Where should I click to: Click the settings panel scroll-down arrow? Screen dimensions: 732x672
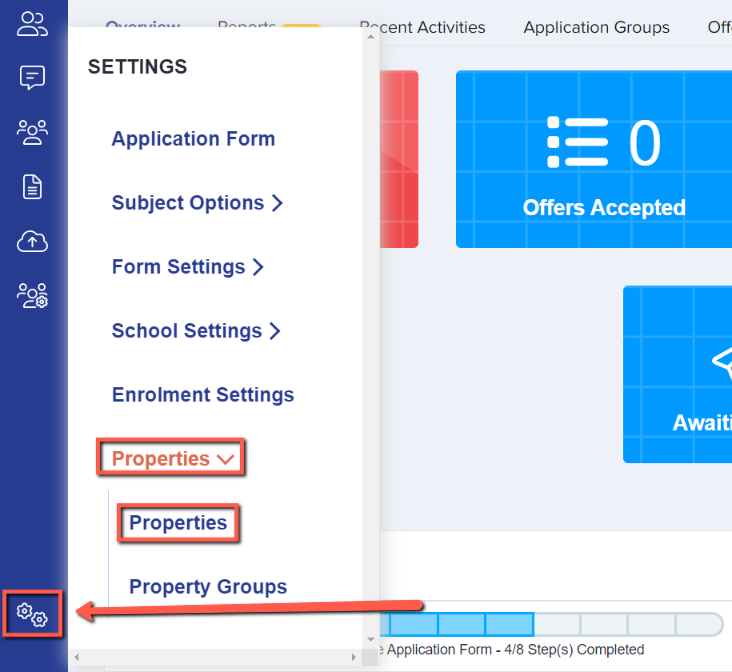coord(370,641)
